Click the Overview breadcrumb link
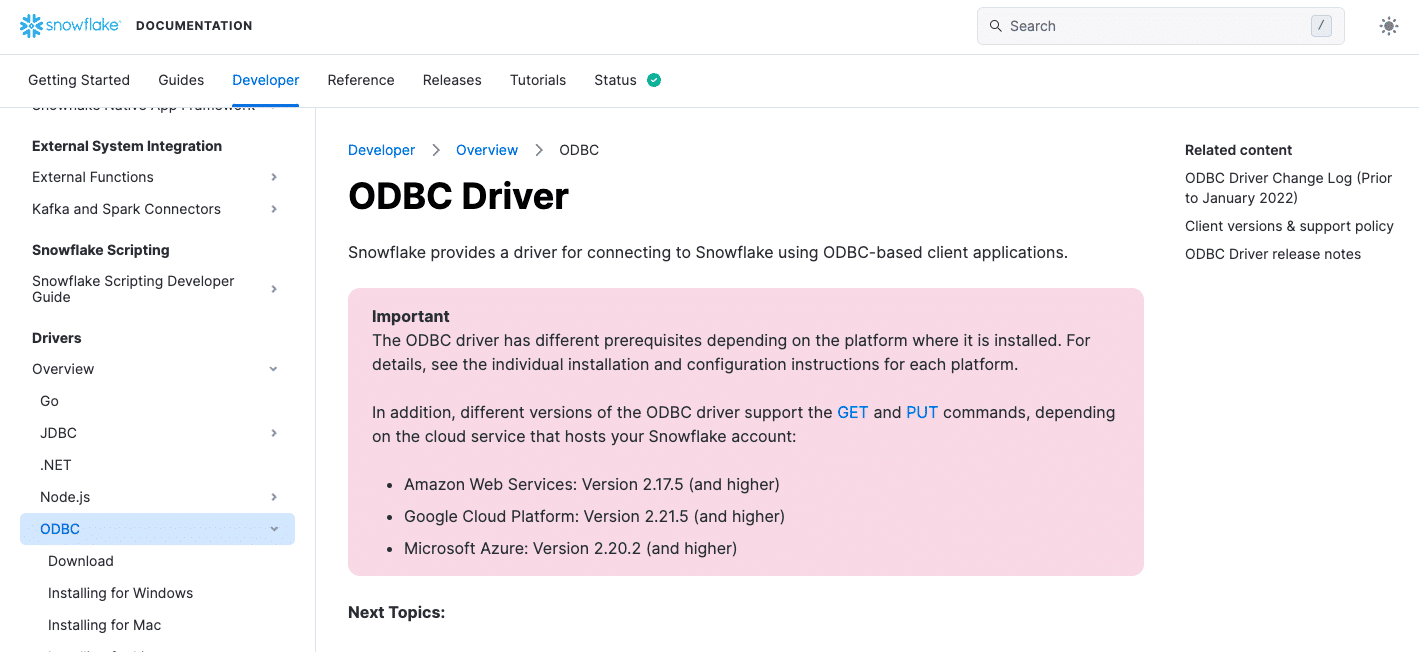This screenshot has width=1419, height=652. pos(487,150)
